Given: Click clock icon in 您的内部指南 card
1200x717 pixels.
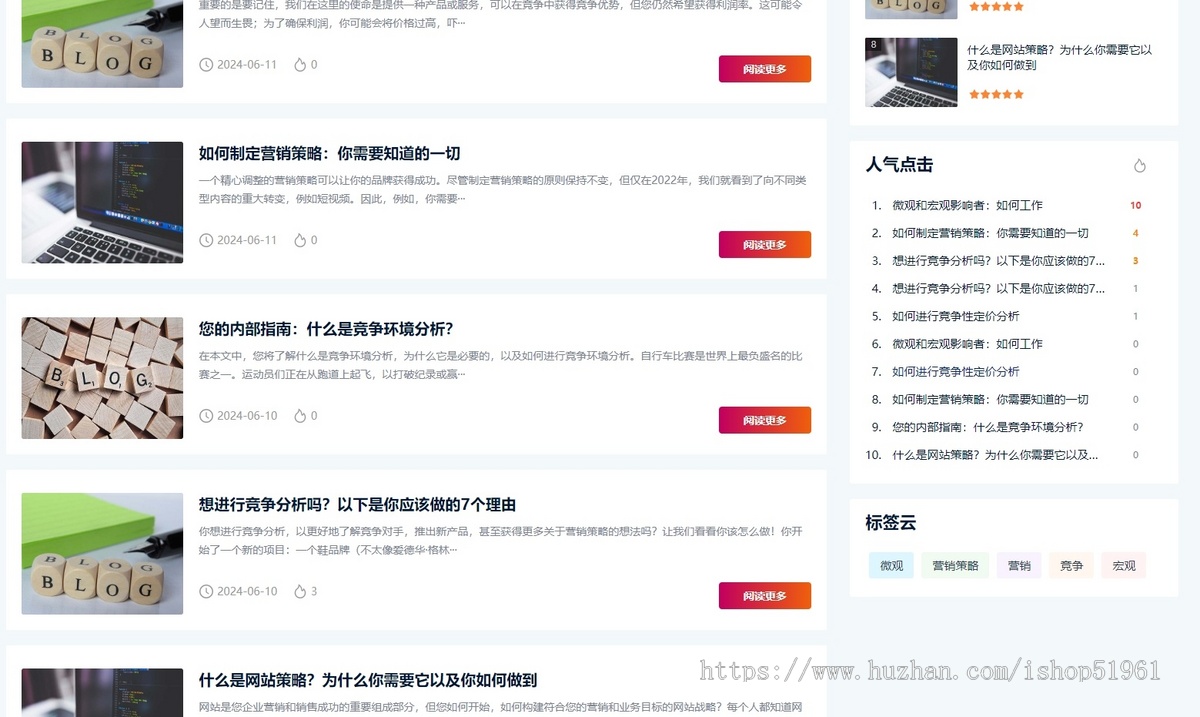Looking at the screenshot, I should coord(206,416).
